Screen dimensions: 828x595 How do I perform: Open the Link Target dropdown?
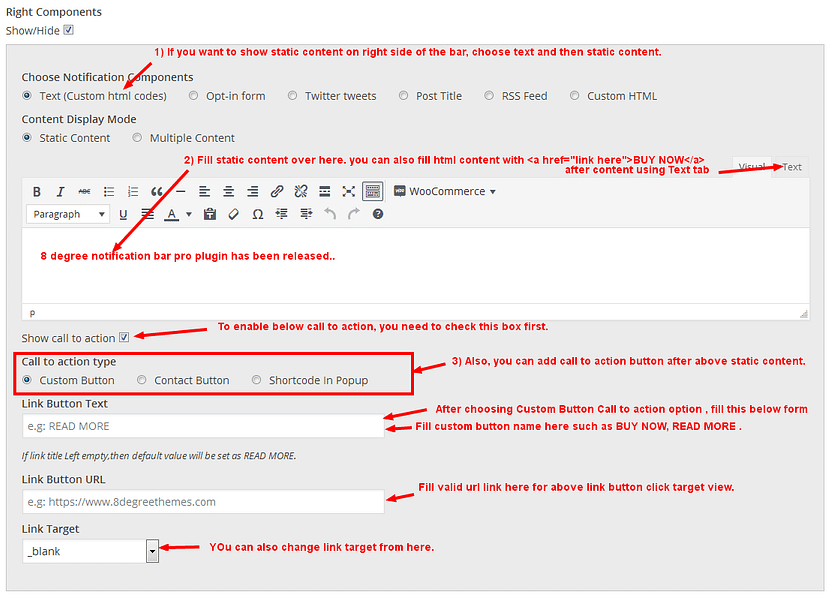point(152,551)
